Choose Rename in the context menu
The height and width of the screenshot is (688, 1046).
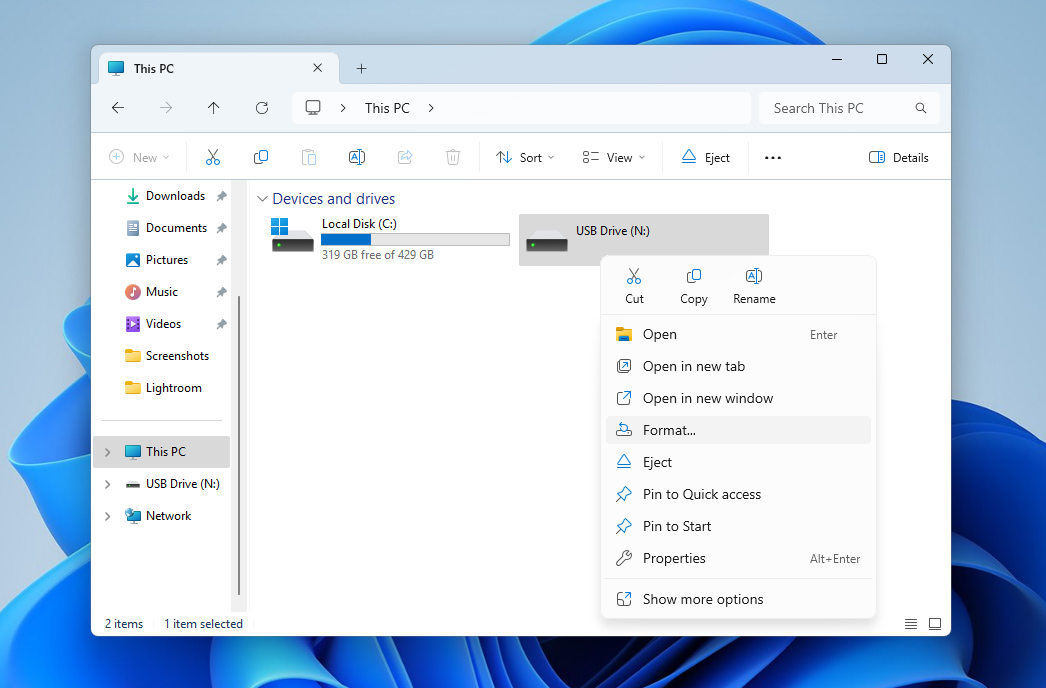click(754, 286)
